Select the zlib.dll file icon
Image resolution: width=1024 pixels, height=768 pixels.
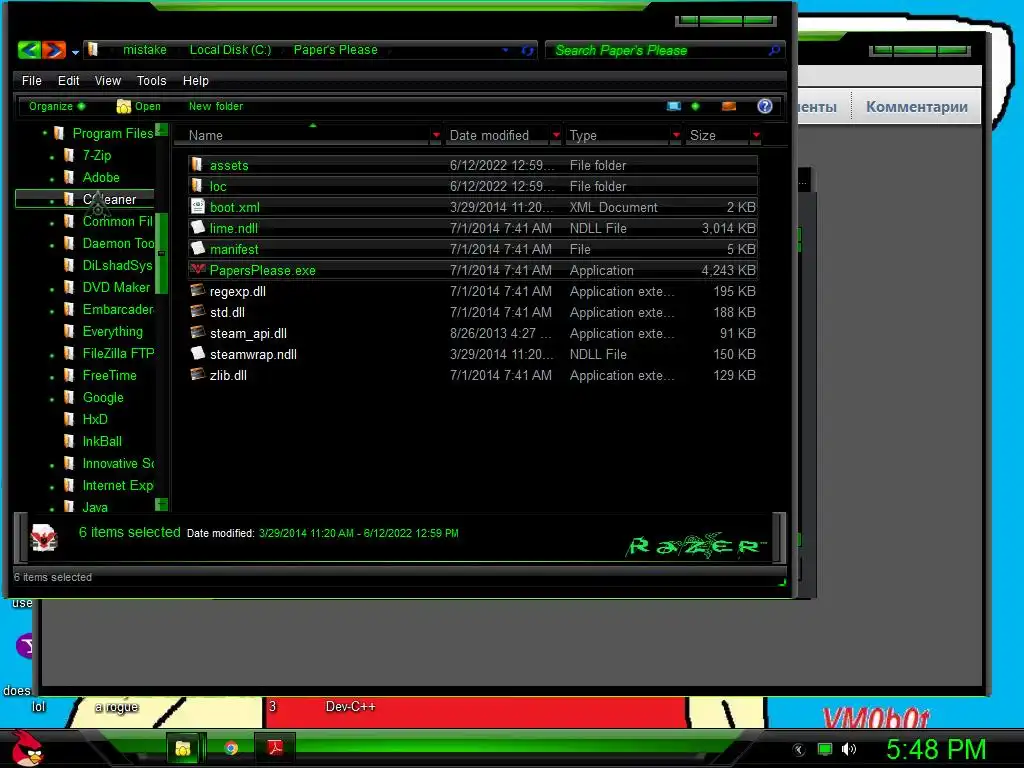click(197, 374)
